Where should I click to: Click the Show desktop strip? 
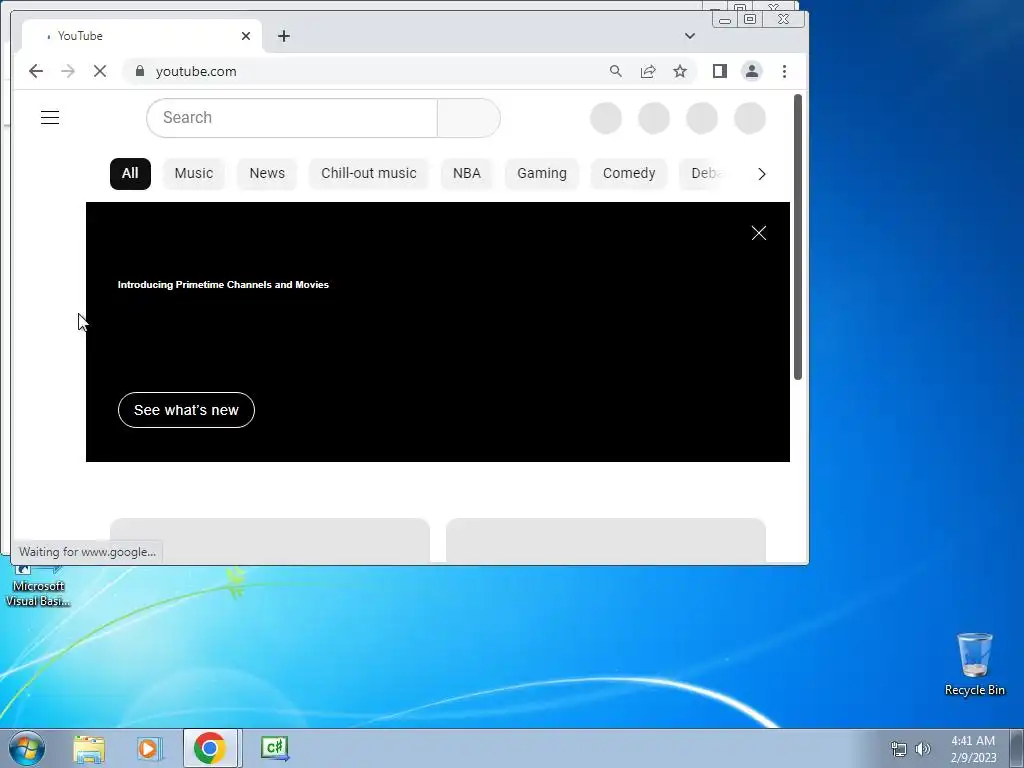(x=1017, y=748)
